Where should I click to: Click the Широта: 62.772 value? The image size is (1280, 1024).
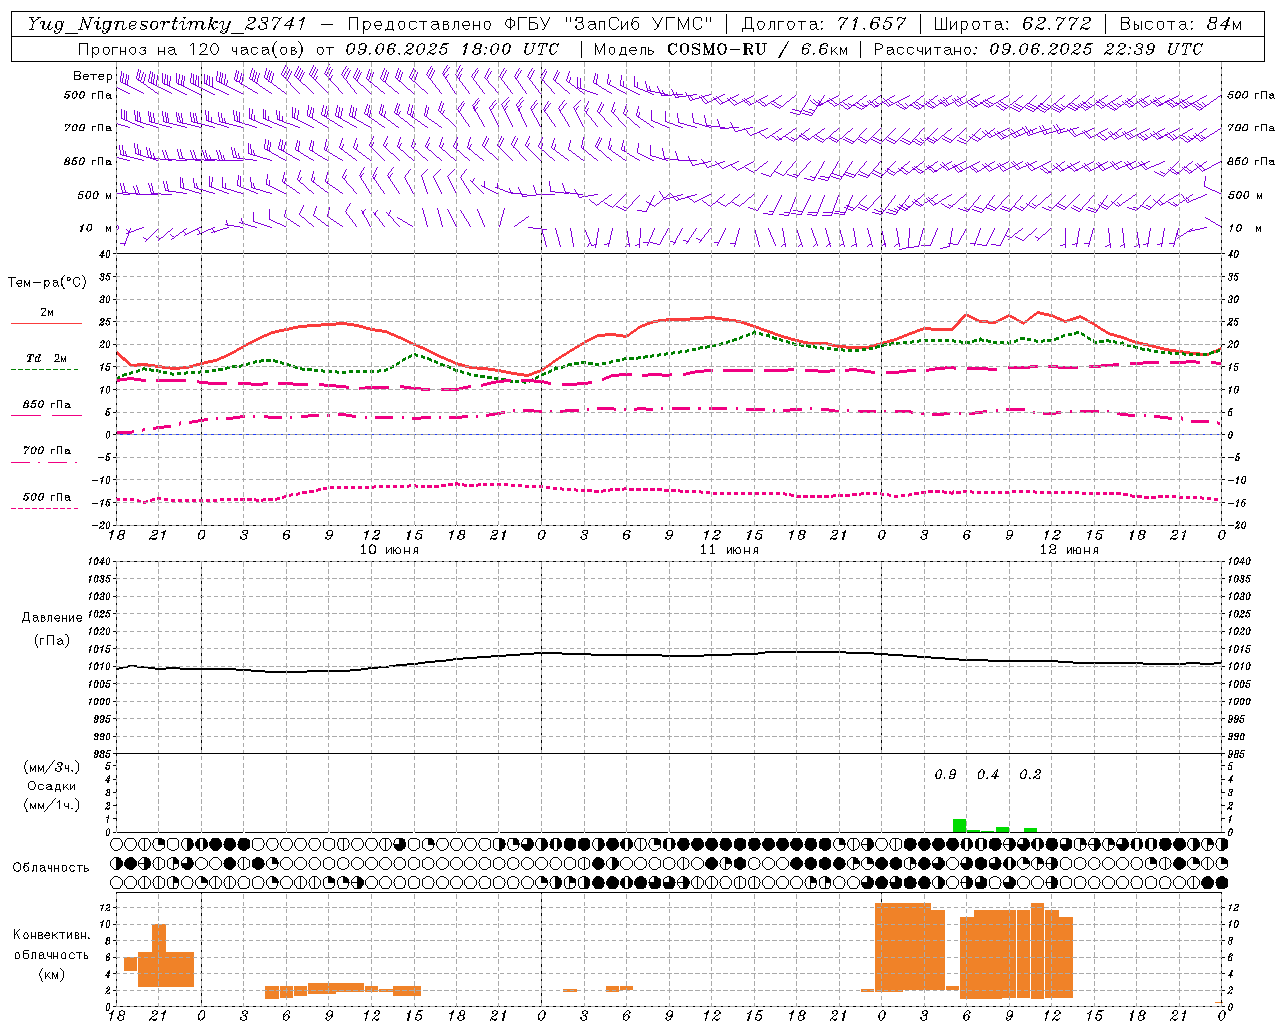[1014, 24]
